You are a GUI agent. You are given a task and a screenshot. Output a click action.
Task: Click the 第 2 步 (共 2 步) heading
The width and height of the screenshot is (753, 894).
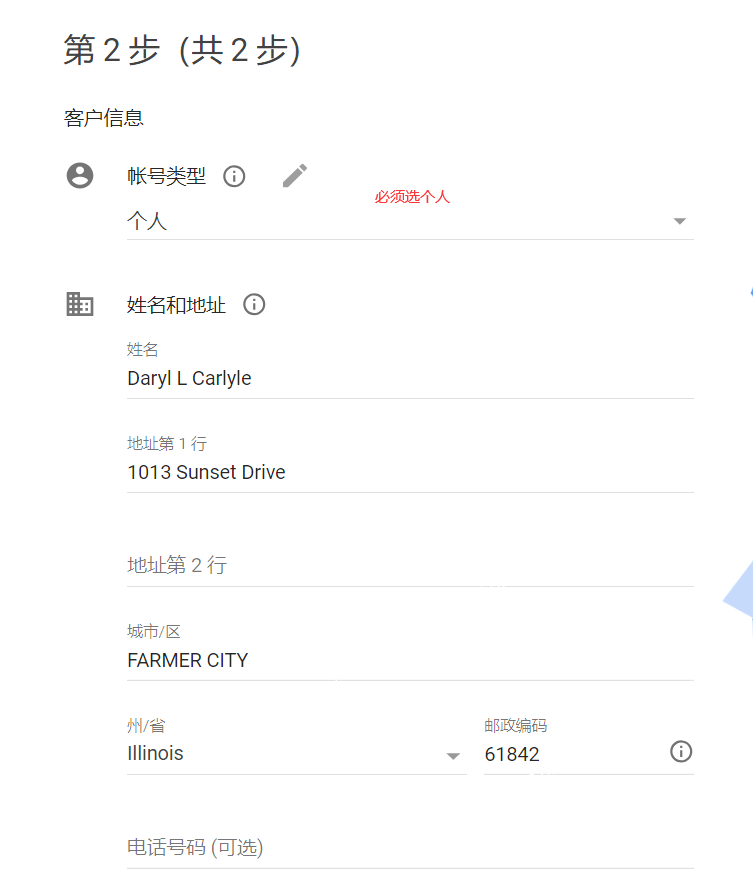[181, 50]
